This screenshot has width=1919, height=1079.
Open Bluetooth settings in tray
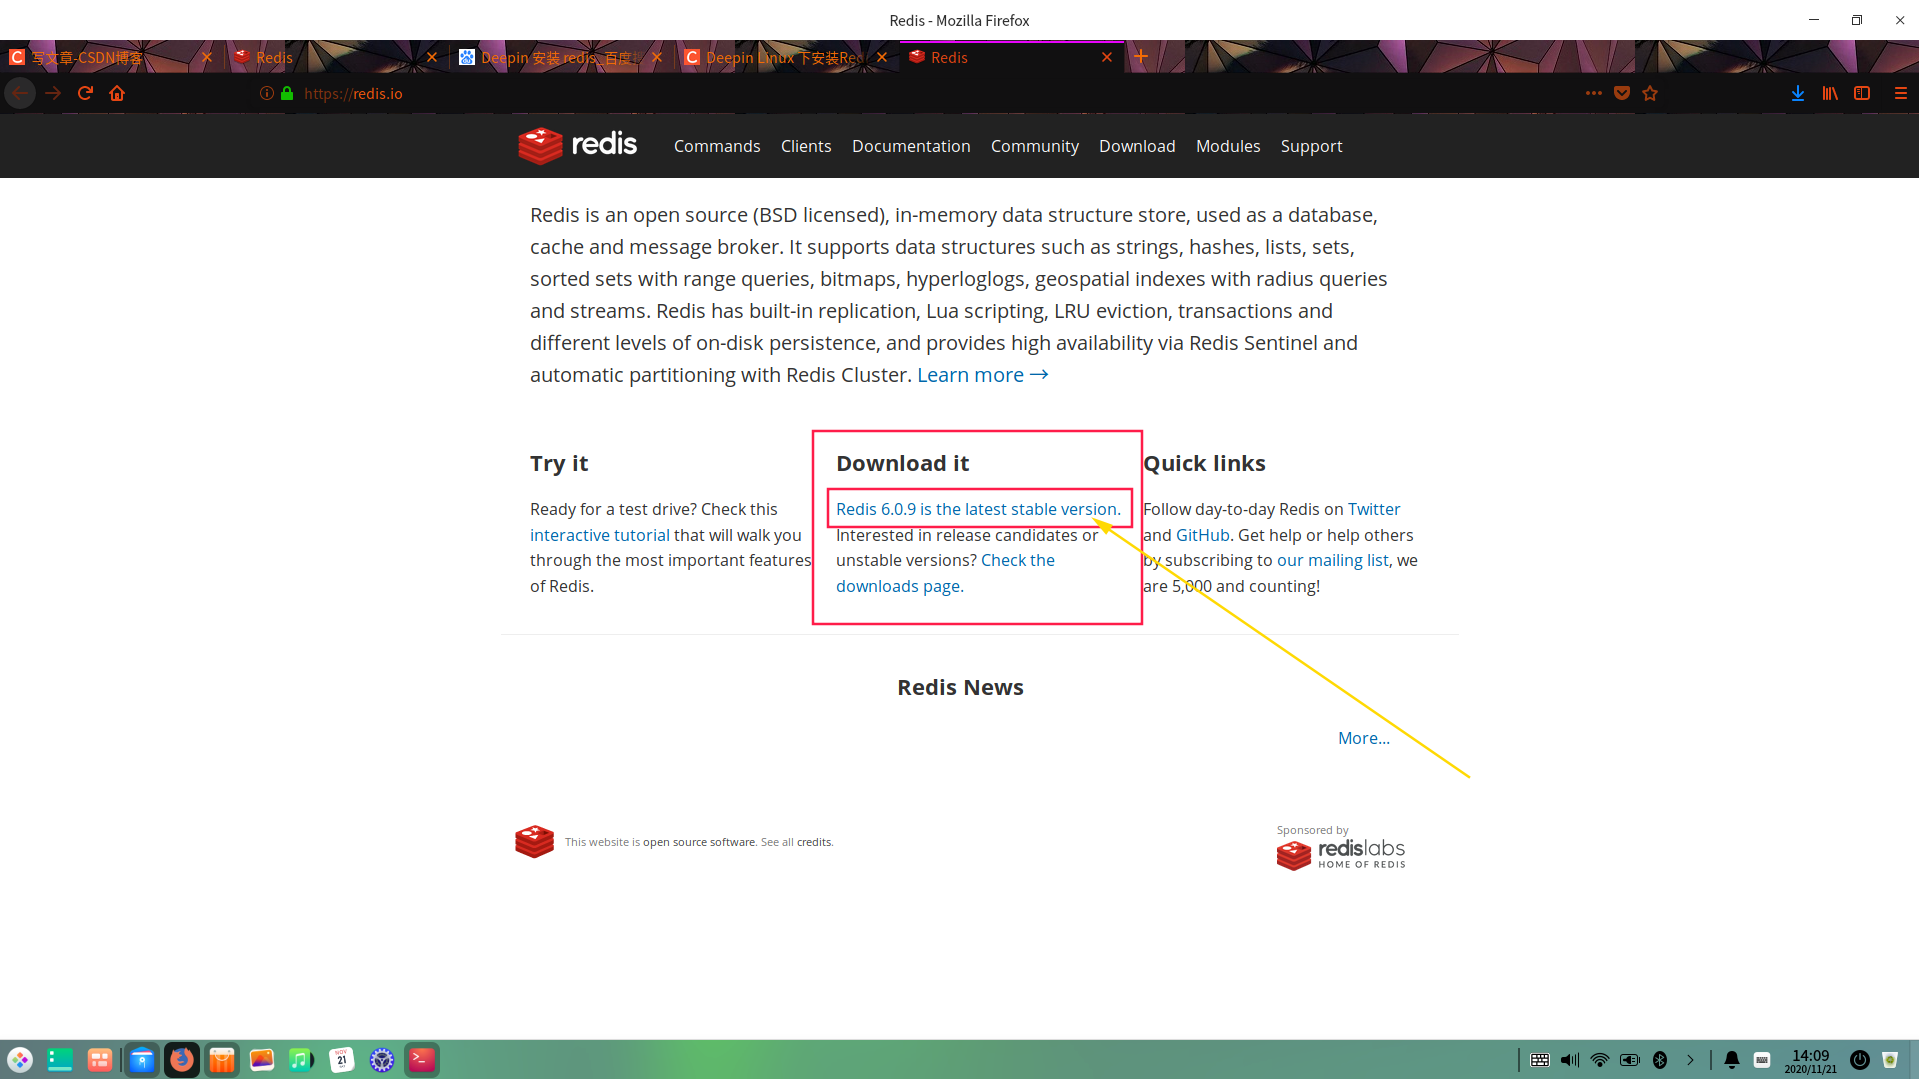pyautogui.click(x=1660, y=1060)
